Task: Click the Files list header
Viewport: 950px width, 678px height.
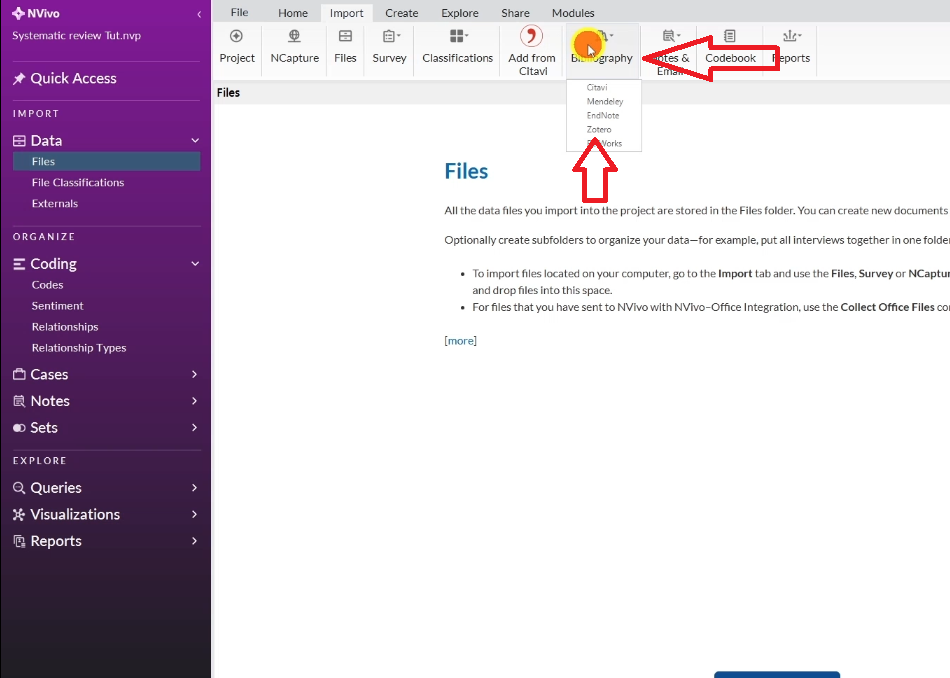Action: pos(228,93)
